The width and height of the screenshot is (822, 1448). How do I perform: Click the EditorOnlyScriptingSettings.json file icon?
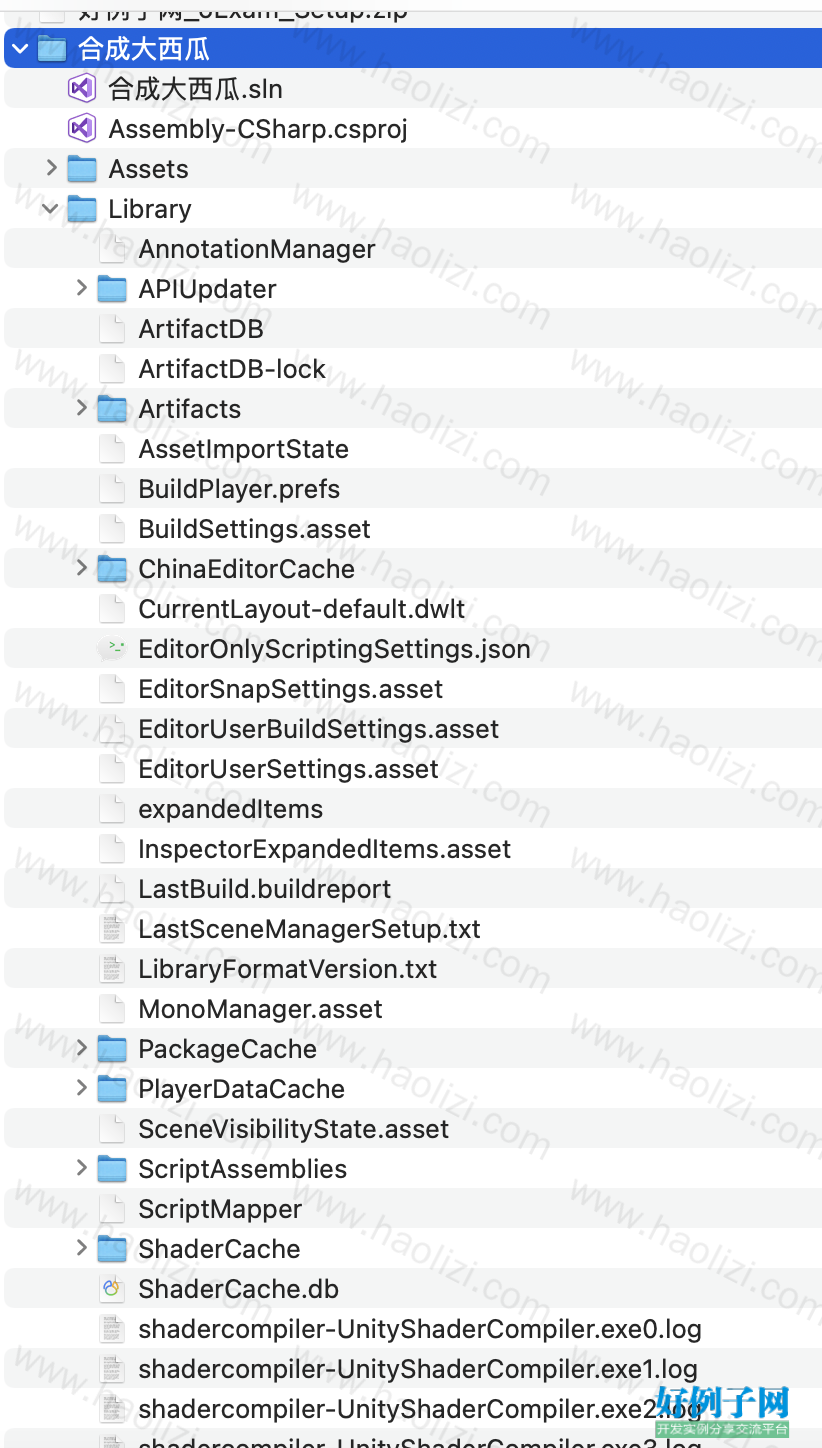(113, 649)
